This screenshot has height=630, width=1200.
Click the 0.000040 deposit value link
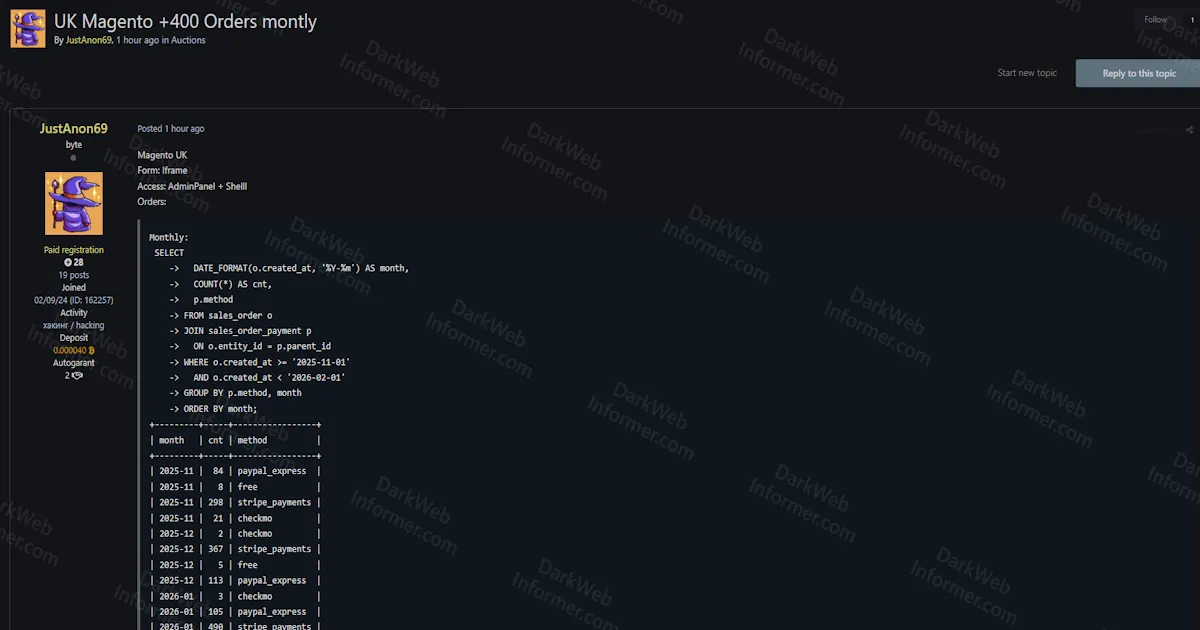71,352
